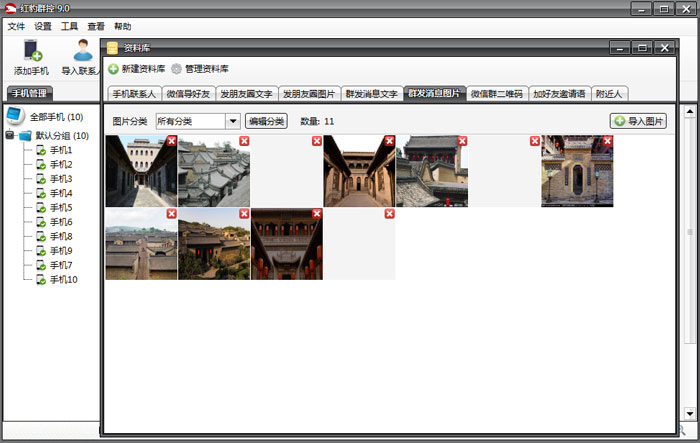Switch to 群发消息文字 tab
Image resolution: width=700 pixels, height=443 pixels.
[371, 94]
